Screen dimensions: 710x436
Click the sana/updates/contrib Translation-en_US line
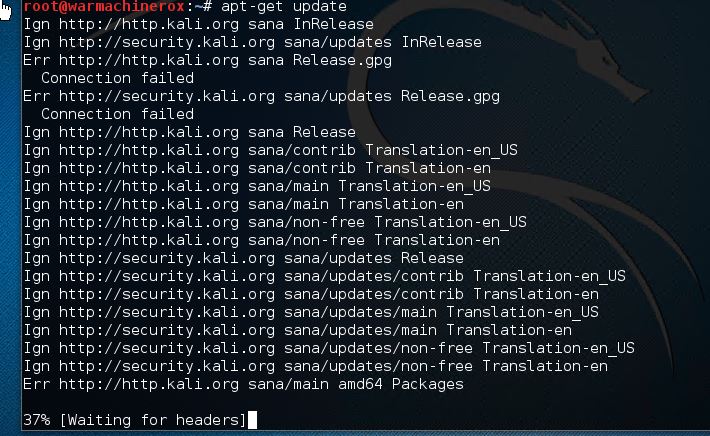(x=324, y=276)
